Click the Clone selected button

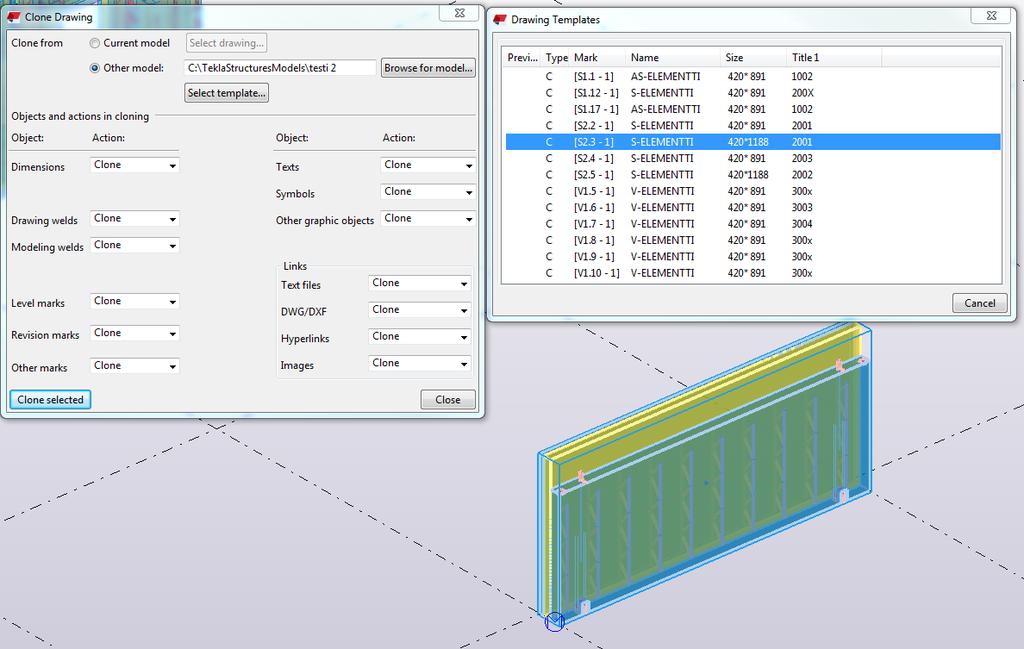[50, 400]
